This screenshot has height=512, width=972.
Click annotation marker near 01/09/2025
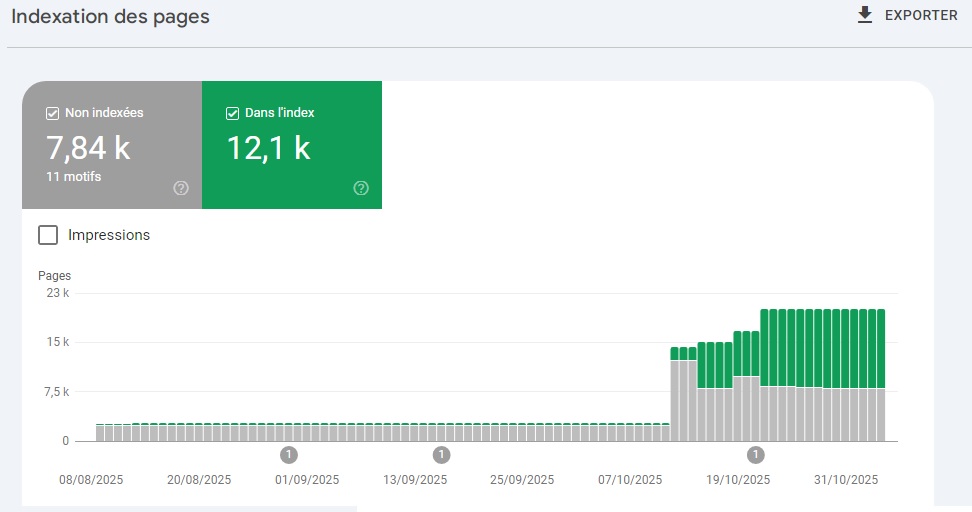pyautogui.click(x=289, y=455)
